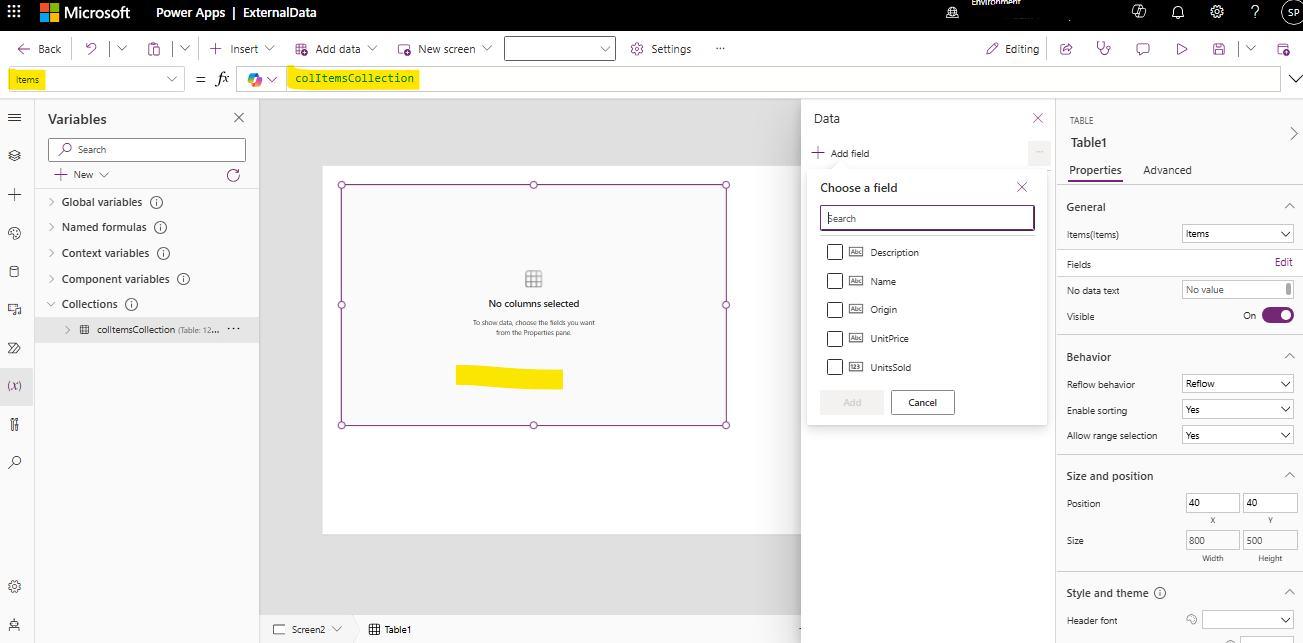Open the Header font dropdown
1303x643 pixels.
click(x=1248, y=620)
